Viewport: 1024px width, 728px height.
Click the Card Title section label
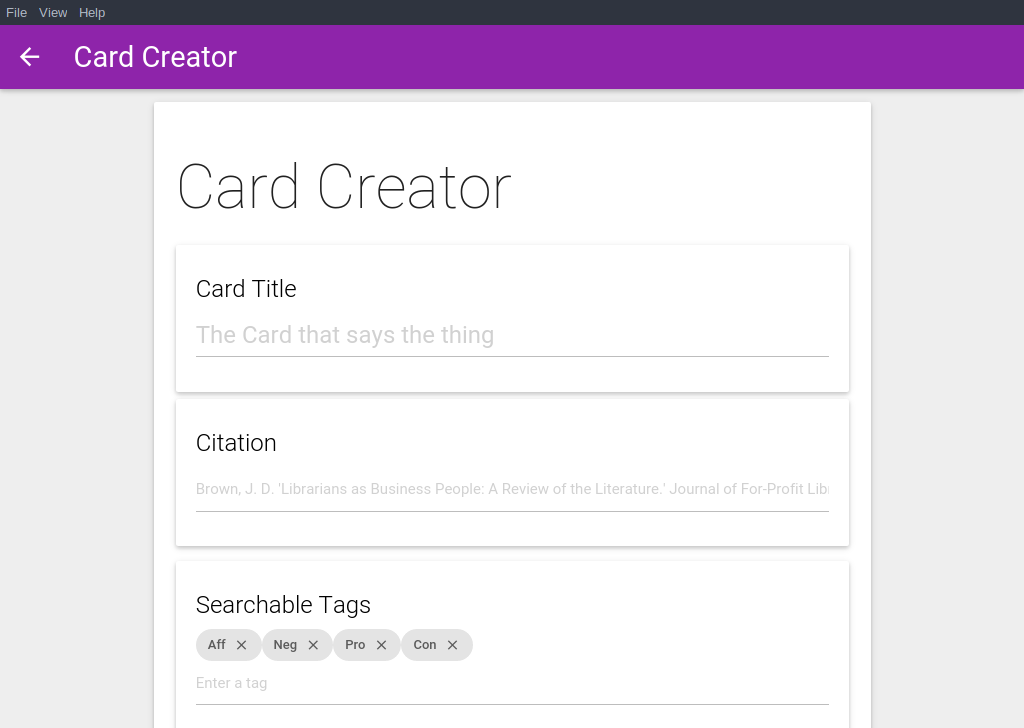tap(246, 289)
